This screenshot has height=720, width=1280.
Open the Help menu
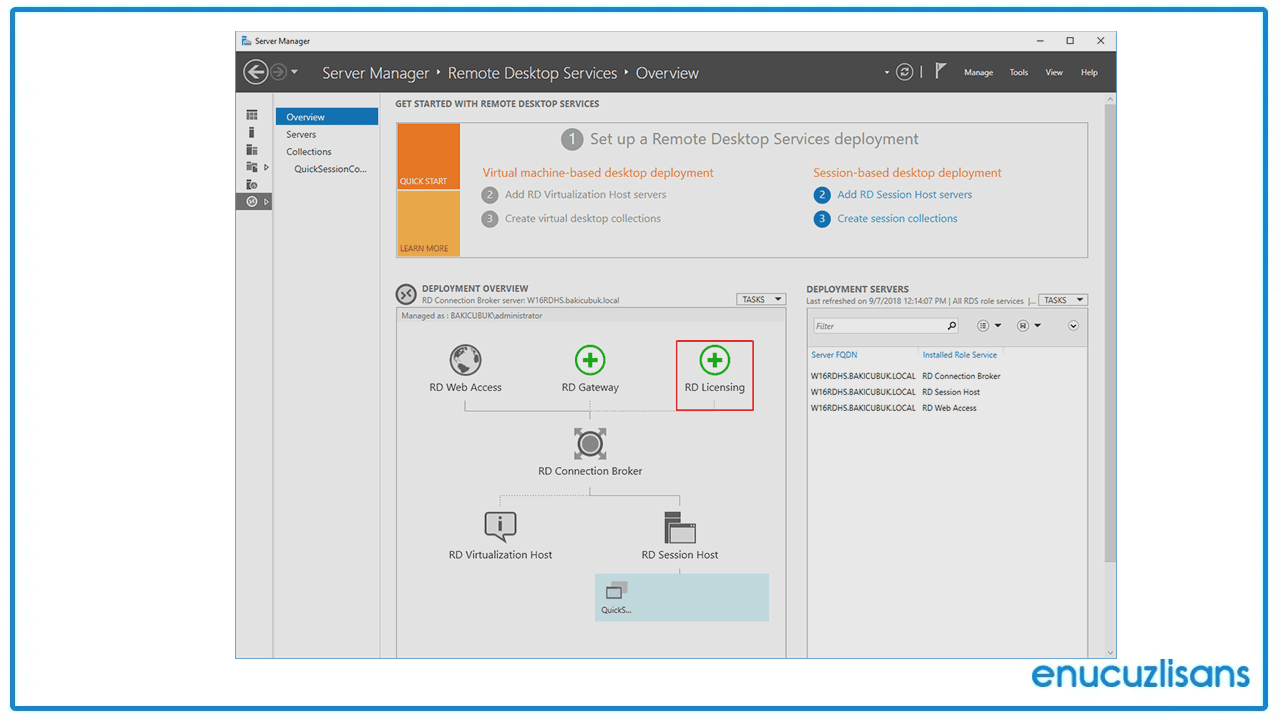pos(1089,72)
